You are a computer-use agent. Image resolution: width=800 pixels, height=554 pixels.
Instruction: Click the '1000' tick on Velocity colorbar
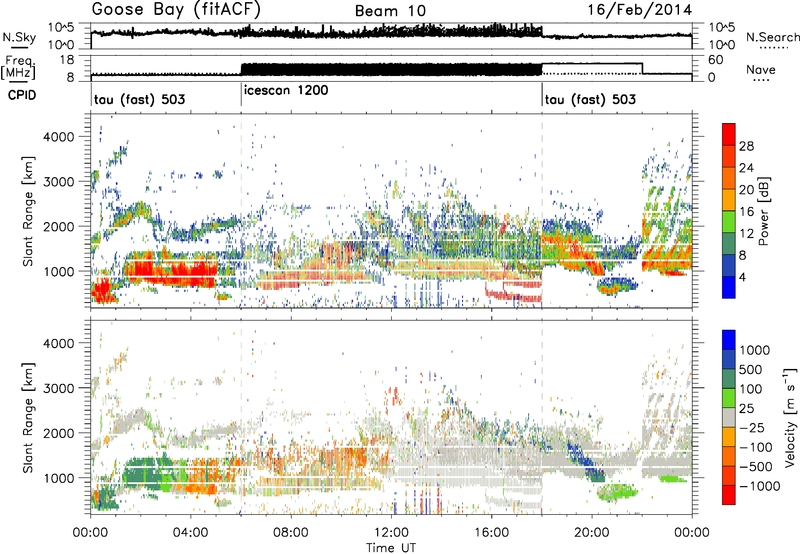tap(754, 350)
